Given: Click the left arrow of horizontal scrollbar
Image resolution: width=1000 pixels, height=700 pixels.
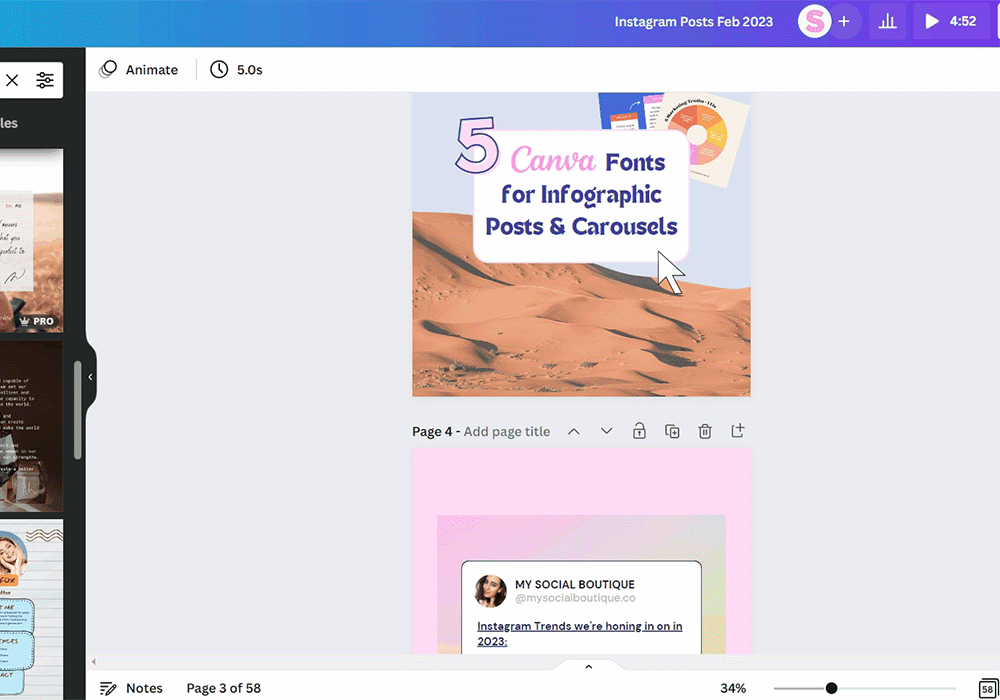Looking at the screenshot, I should pos(94,662).
